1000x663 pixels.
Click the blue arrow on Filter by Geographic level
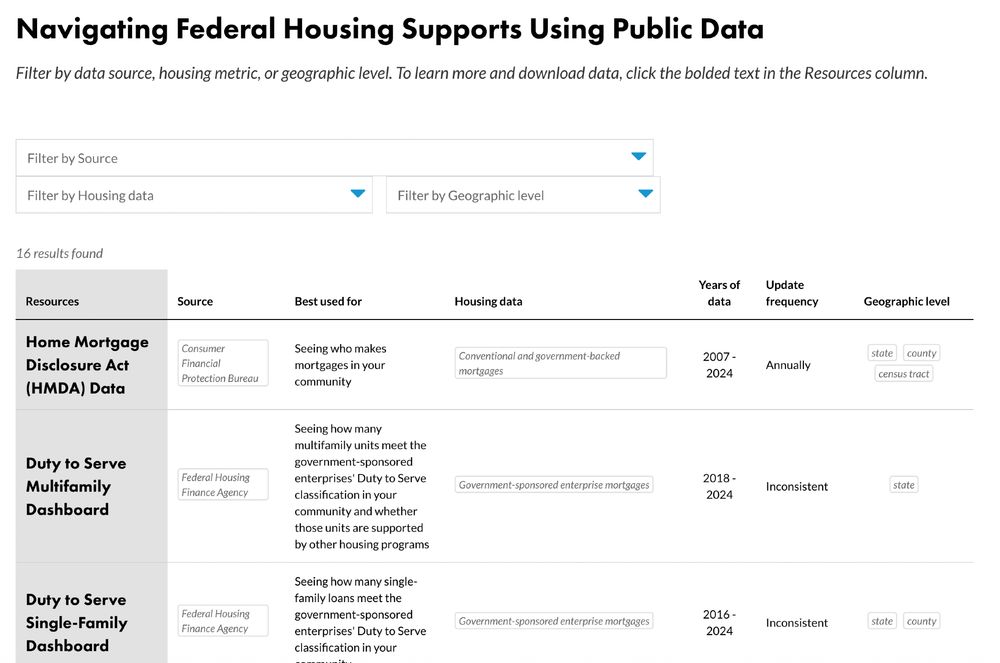tap(646, 194)
